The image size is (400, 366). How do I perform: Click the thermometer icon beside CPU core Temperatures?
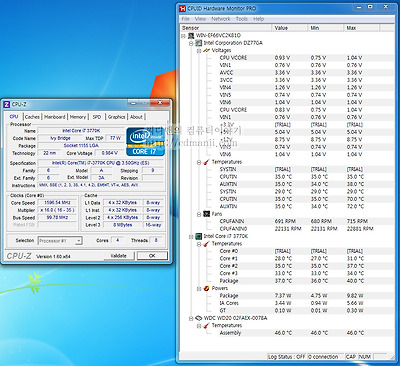pos(206,244)
